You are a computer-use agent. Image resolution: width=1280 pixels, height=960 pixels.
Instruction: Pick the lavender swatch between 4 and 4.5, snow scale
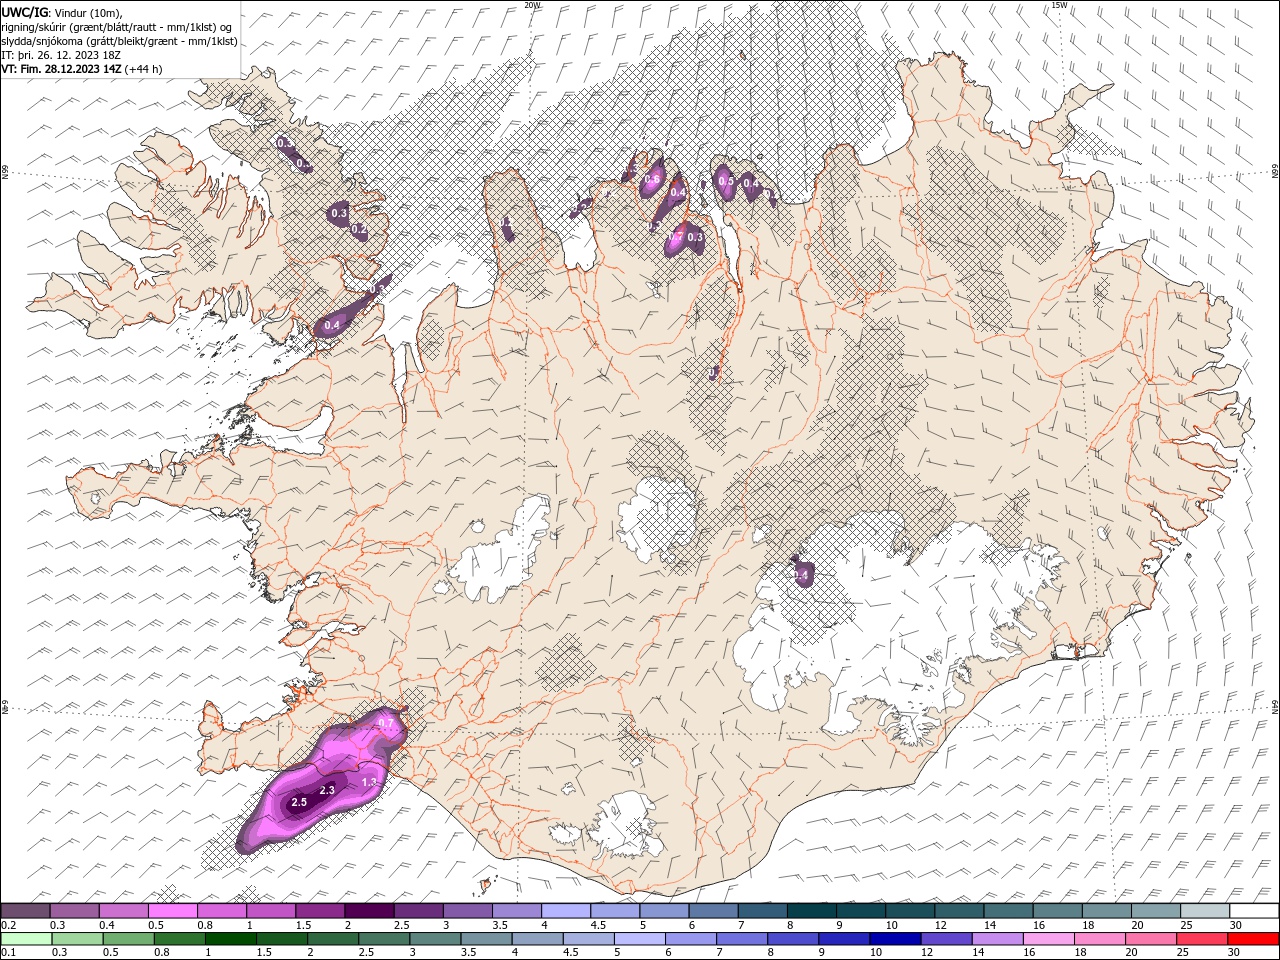click(x=565, y=911)
